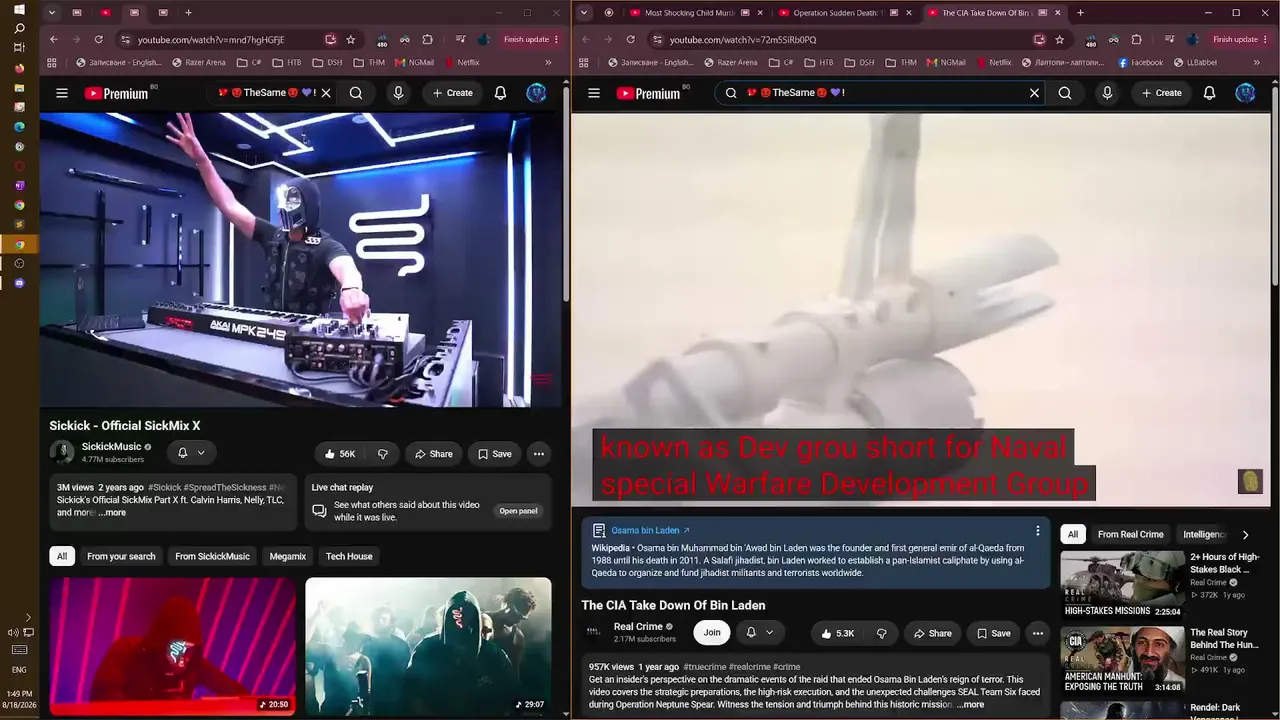Like the Sickick SickMix X video
The height and width of the screenshot is (720, 1280).
pyautogui.click(x=339, y=454)
